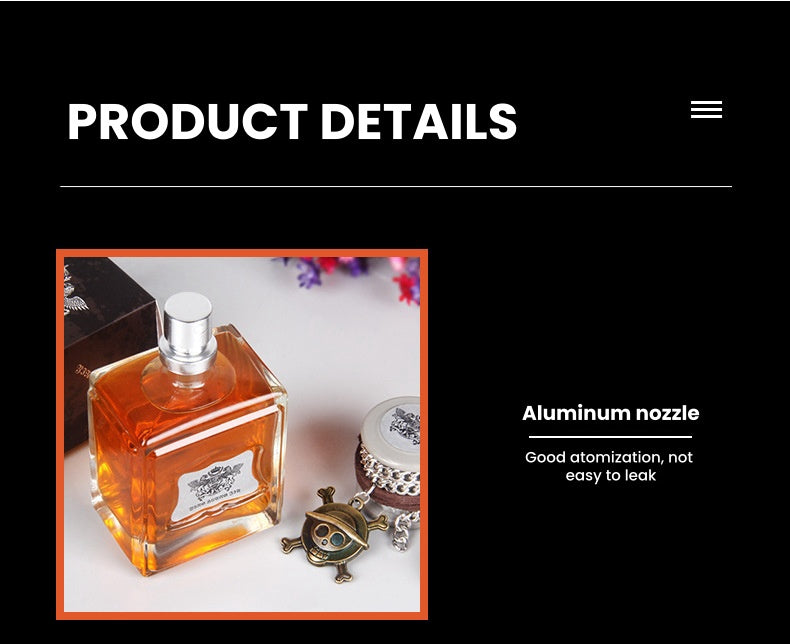The width and height of the screenshot is (790, 644).
Task: Click the silver chain around the jar
Action: [389, 472]
